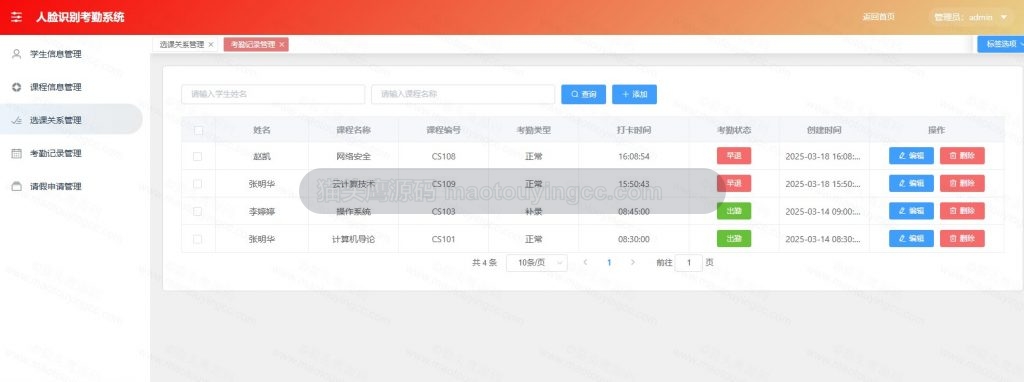The height and width of the screenshot is (382, 1024).
Task: Check the row for 张明华 云计算技术
Action: tap(198, 184)
